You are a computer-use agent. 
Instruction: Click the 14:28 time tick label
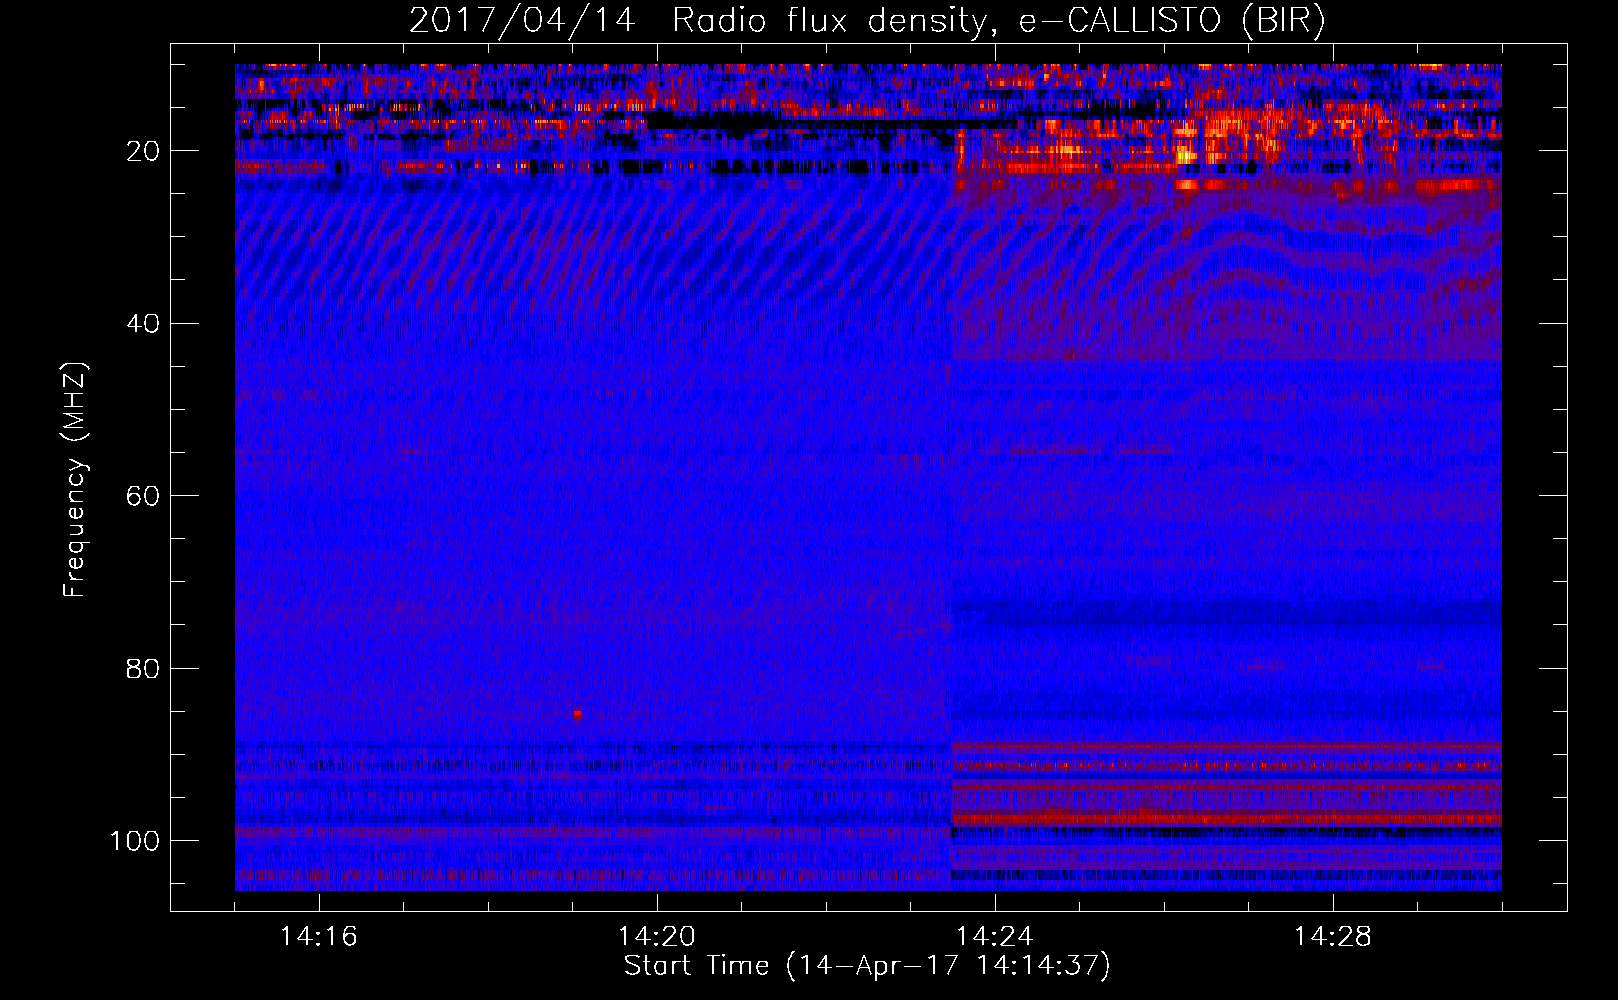(x=1333, y=936)
